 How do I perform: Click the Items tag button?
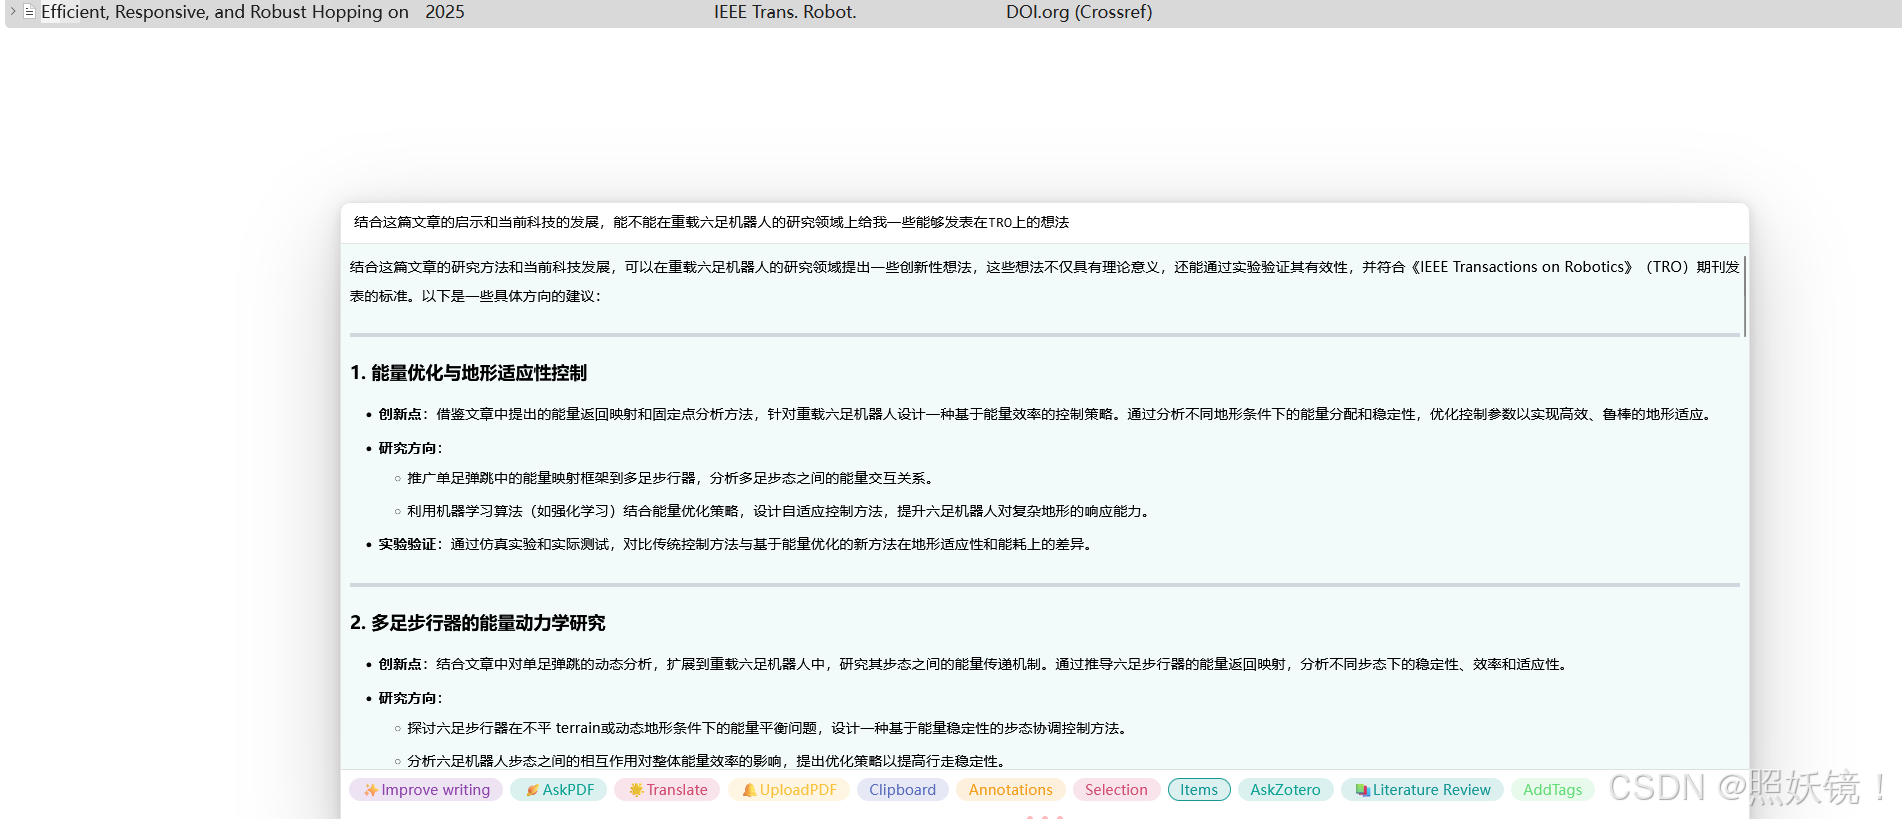coord(1199,790)
